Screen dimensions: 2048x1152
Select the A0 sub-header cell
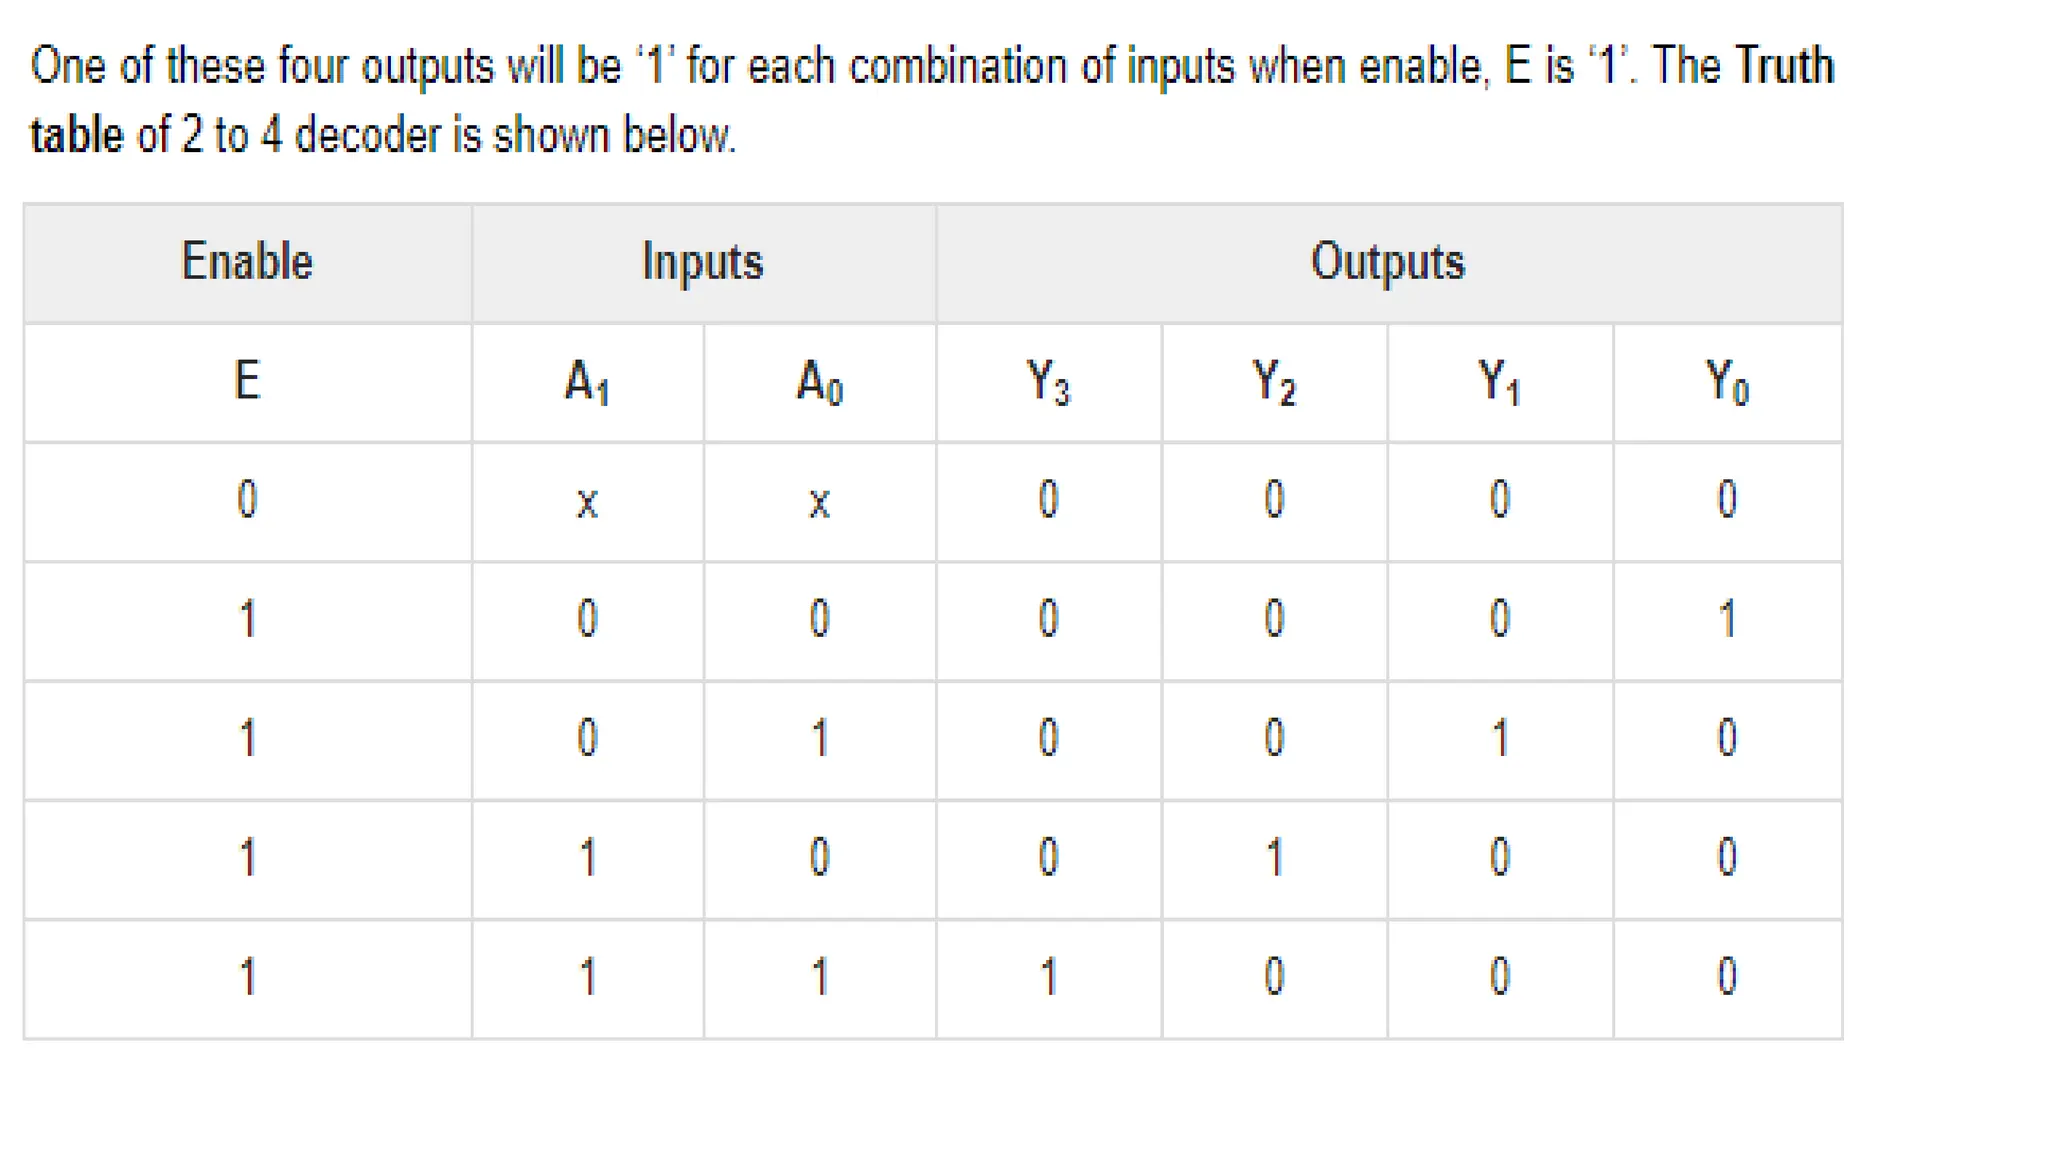coord(819,382)
